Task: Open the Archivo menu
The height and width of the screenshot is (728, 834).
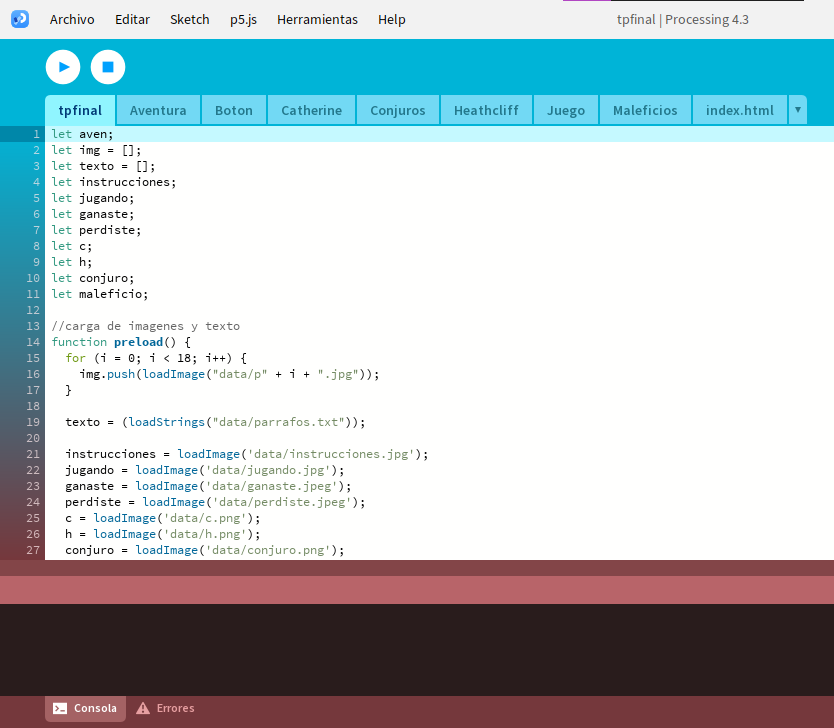Action: [72, 20]
